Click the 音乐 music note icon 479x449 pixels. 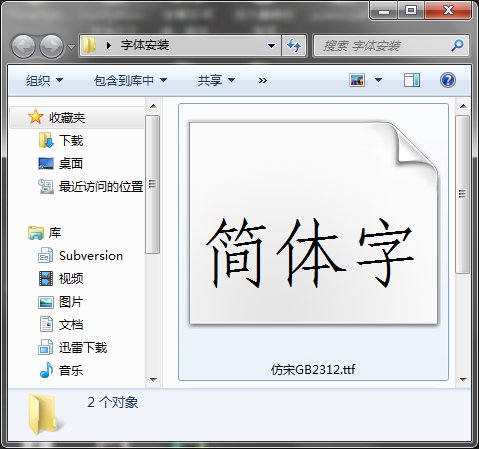click(46, 370)
